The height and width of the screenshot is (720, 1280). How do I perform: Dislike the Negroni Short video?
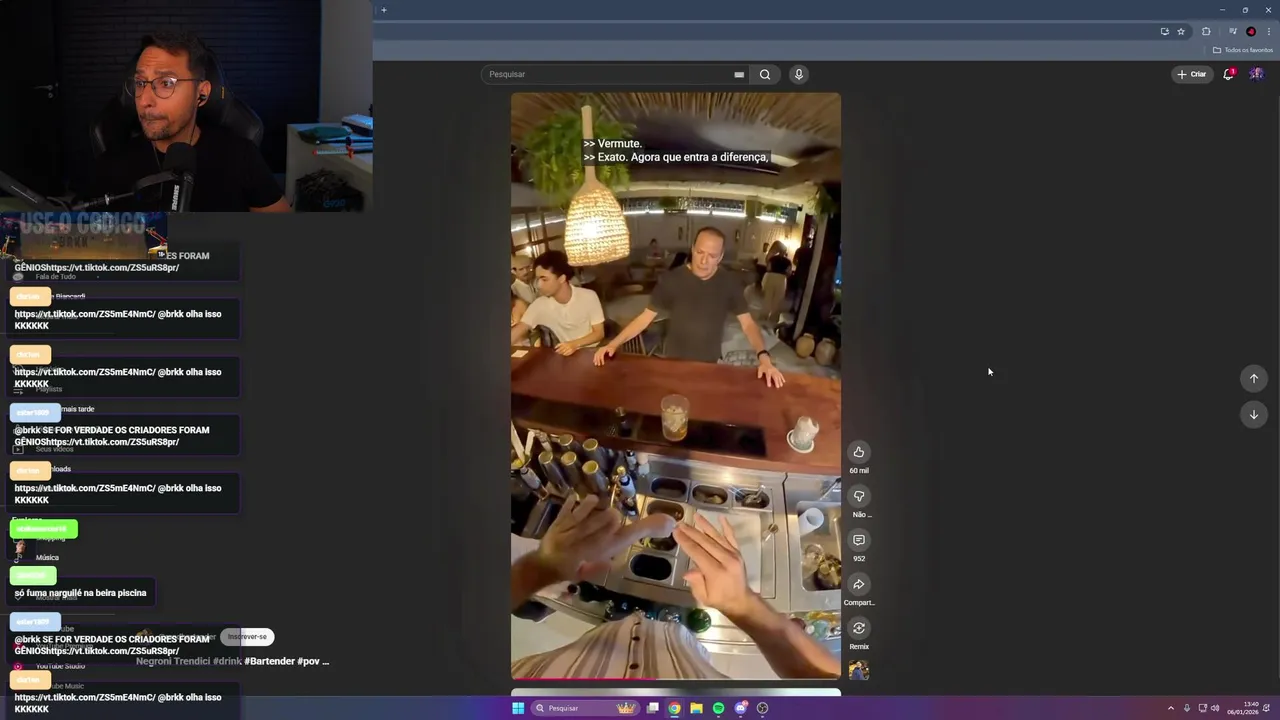858,496
